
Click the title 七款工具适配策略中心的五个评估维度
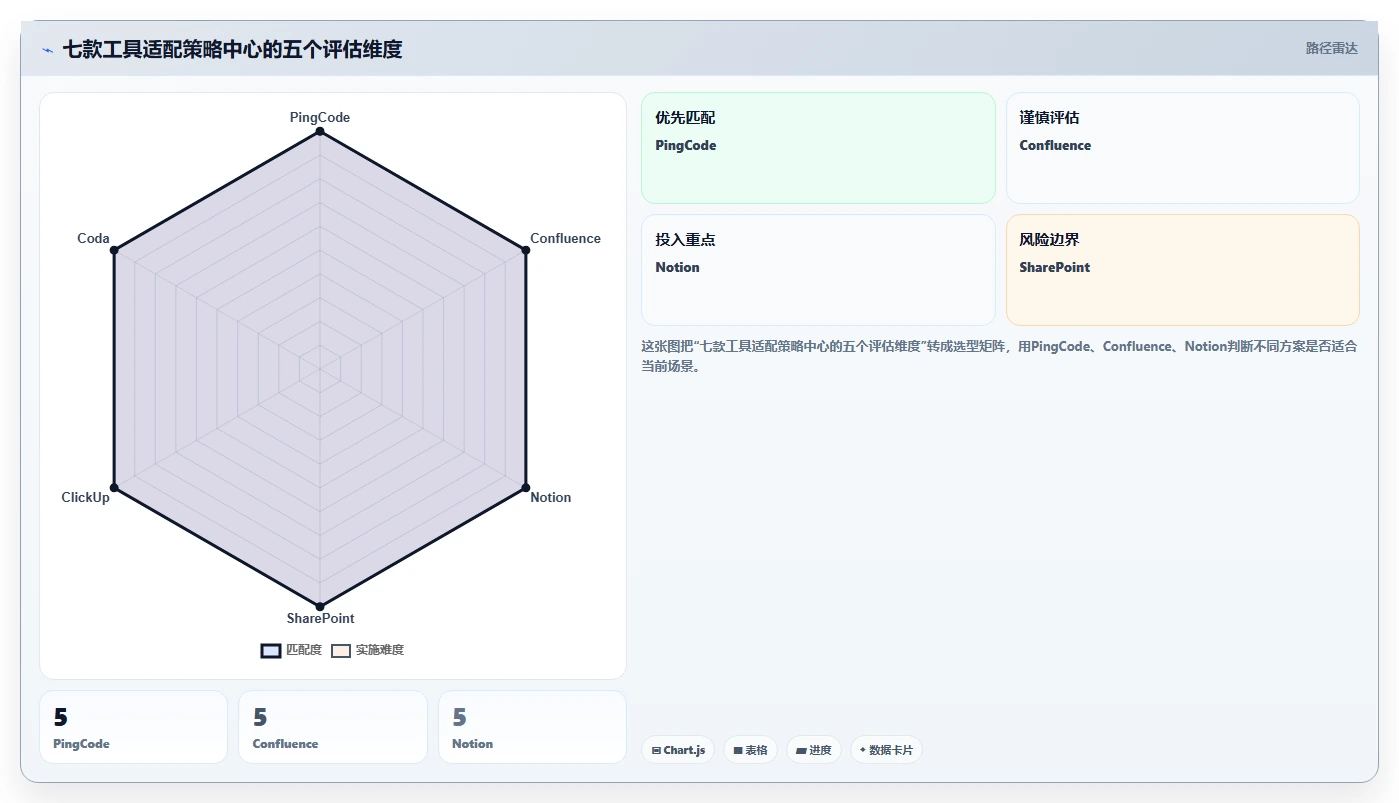[x=233, y=49]
